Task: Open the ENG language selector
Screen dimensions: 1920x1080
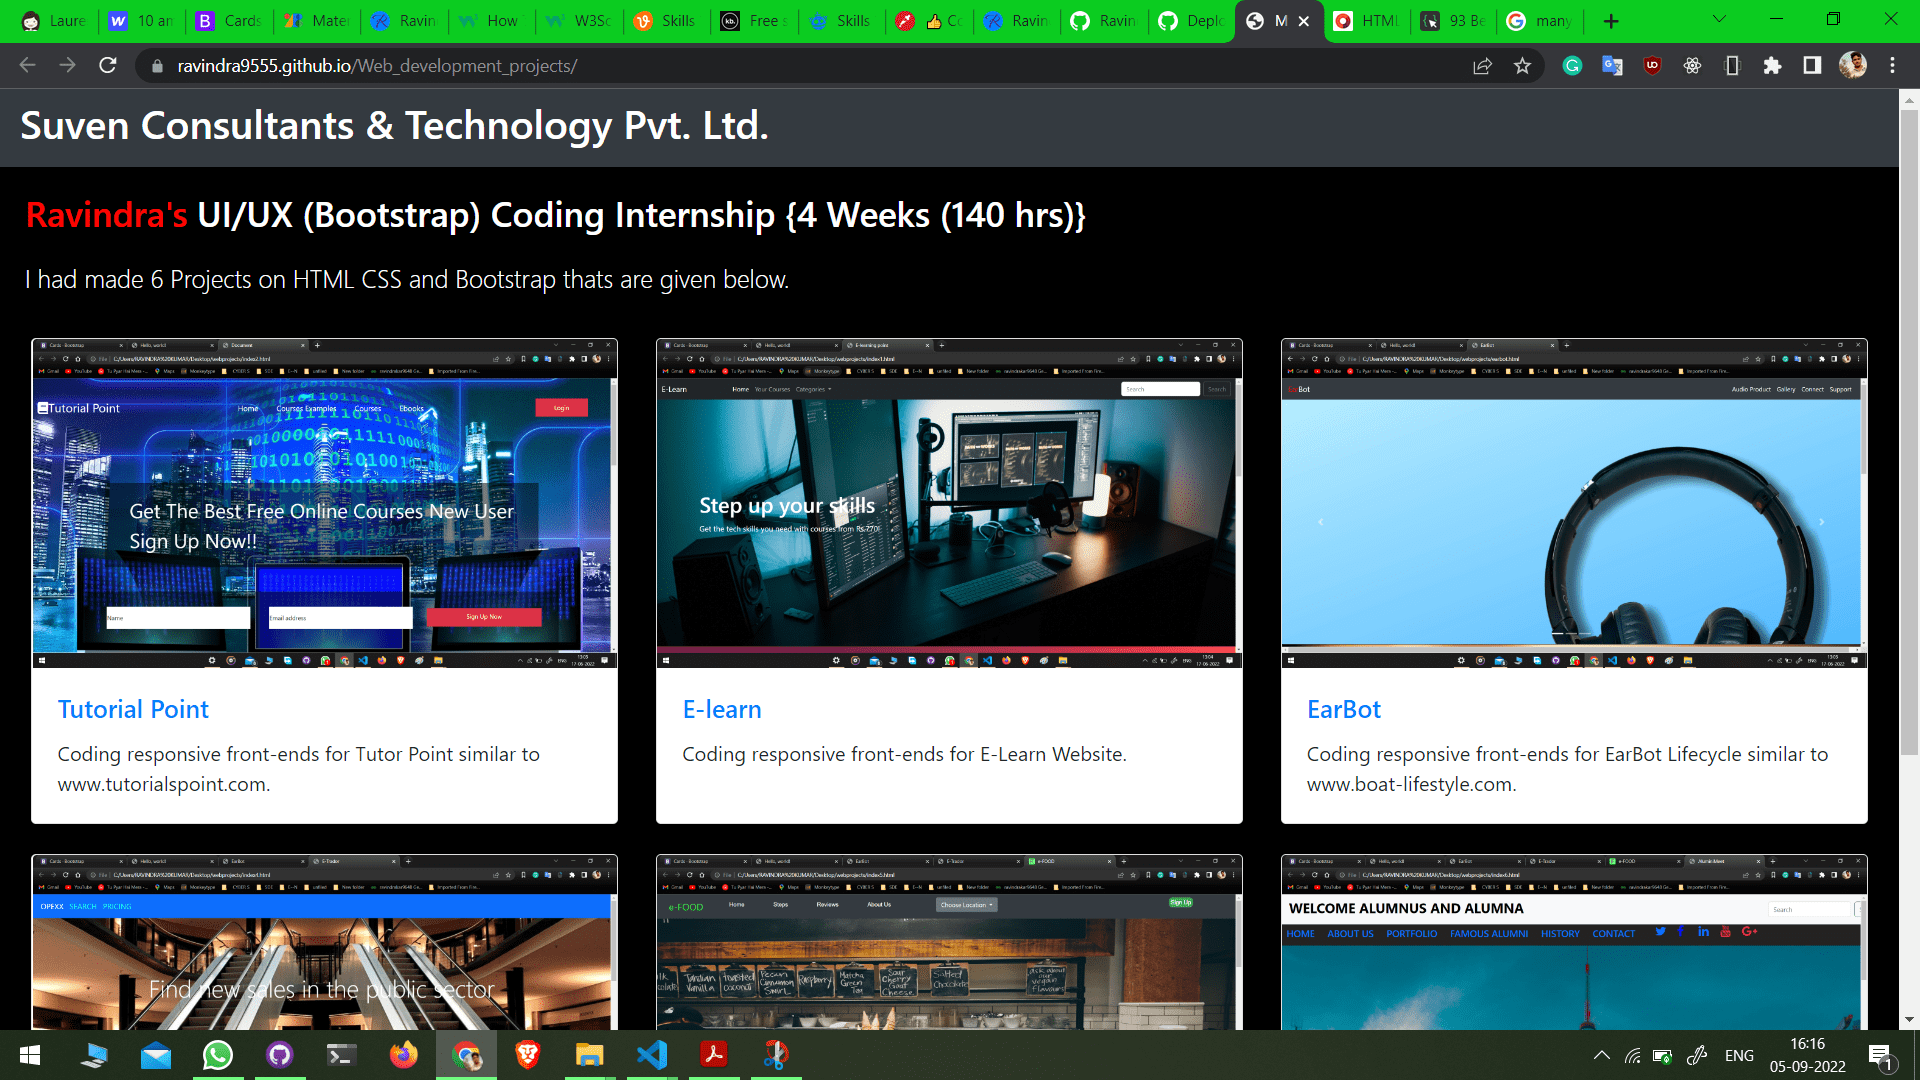Action: (1739, 1055)
